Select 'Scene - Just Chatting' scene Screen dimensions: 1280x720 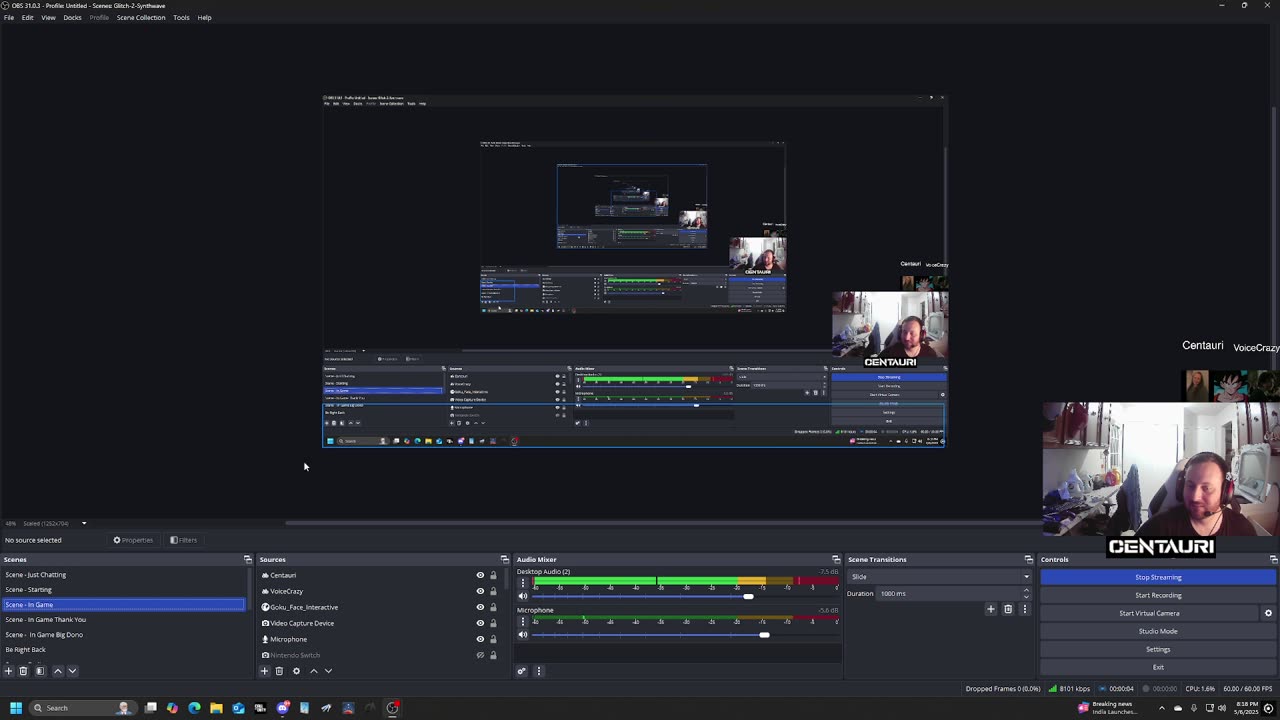pos(124,575)
